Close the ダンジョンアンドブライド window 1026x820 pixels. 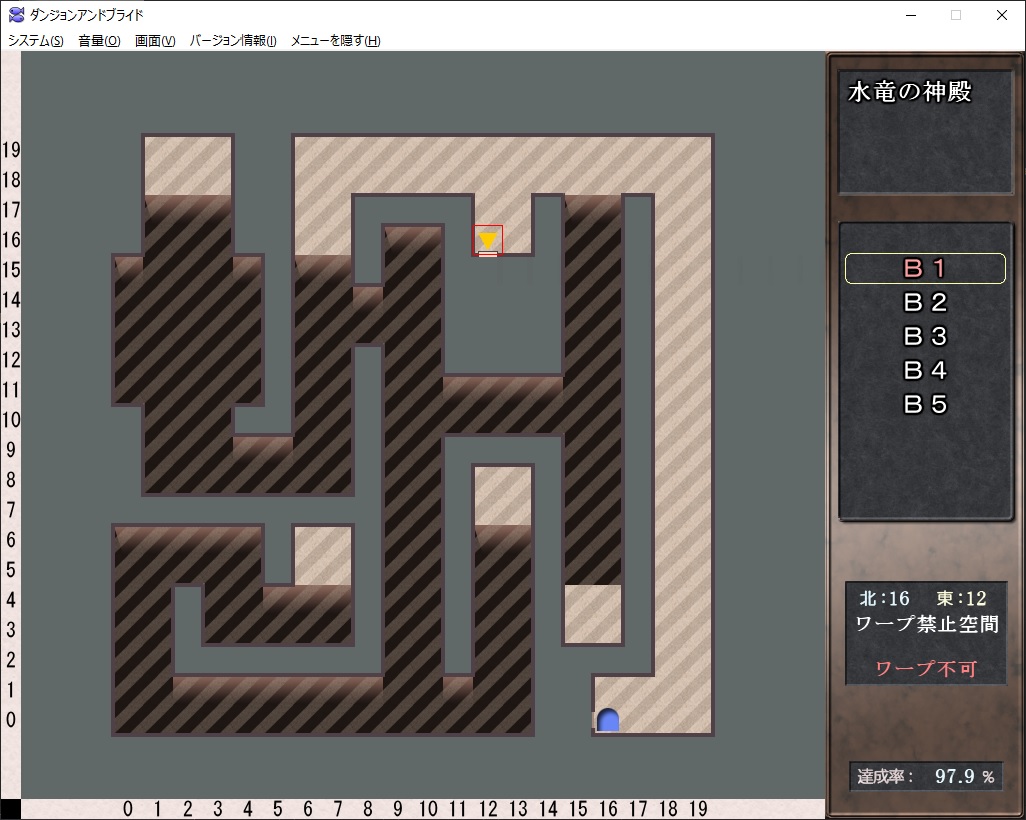point(1002,15)
